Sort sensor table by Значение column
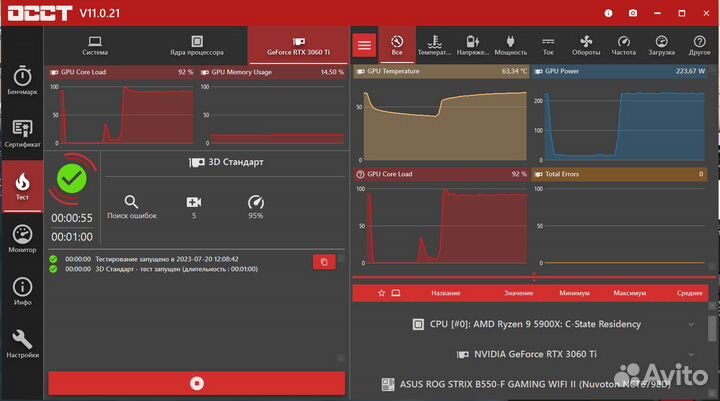Screen dimensions: 720x401 click(x=518, y=293)
